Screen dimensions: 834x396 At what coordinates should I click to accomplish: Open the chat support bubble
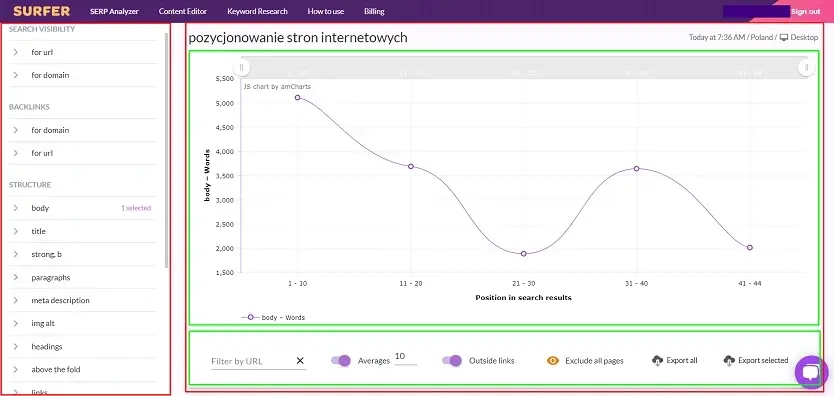[812, 372]
